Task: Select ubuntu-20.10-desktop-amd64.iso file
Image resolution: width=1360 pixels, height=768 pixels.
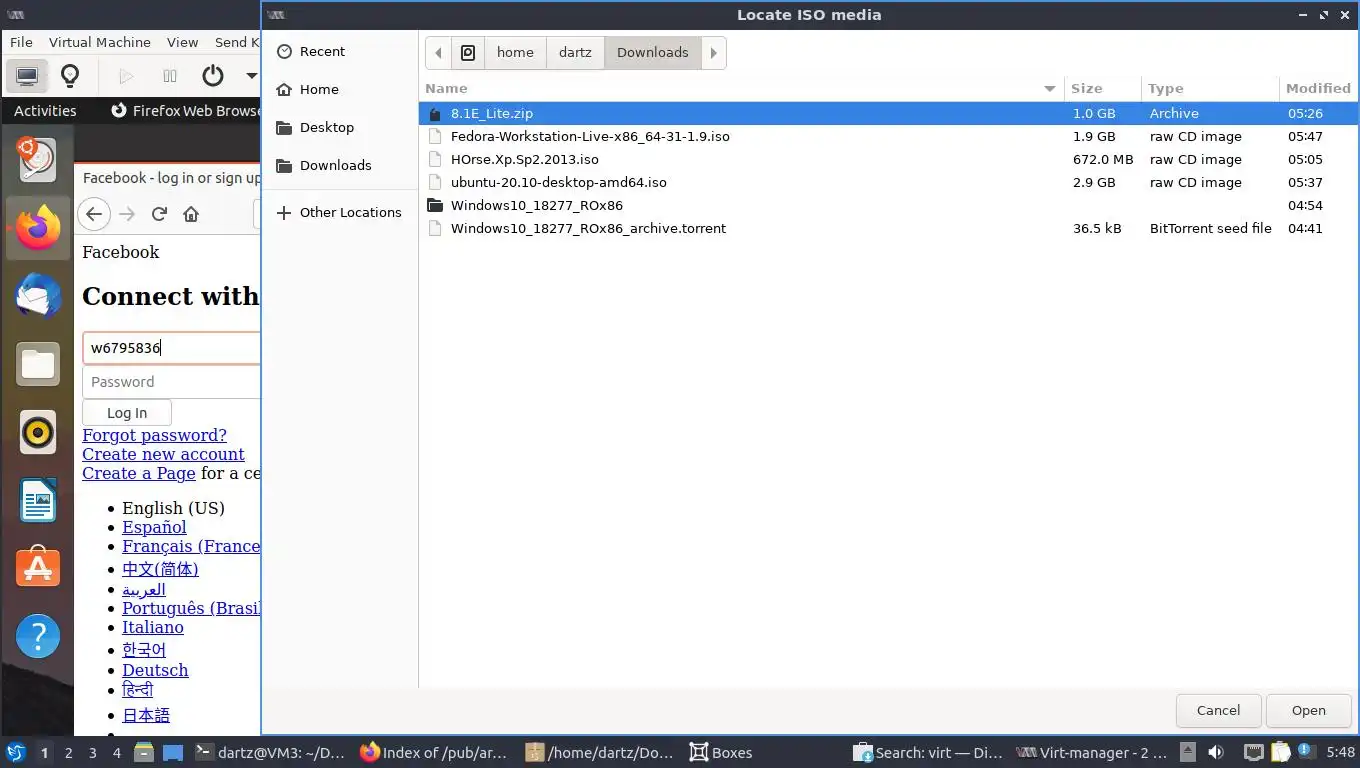Action: (x=888, y=183)
